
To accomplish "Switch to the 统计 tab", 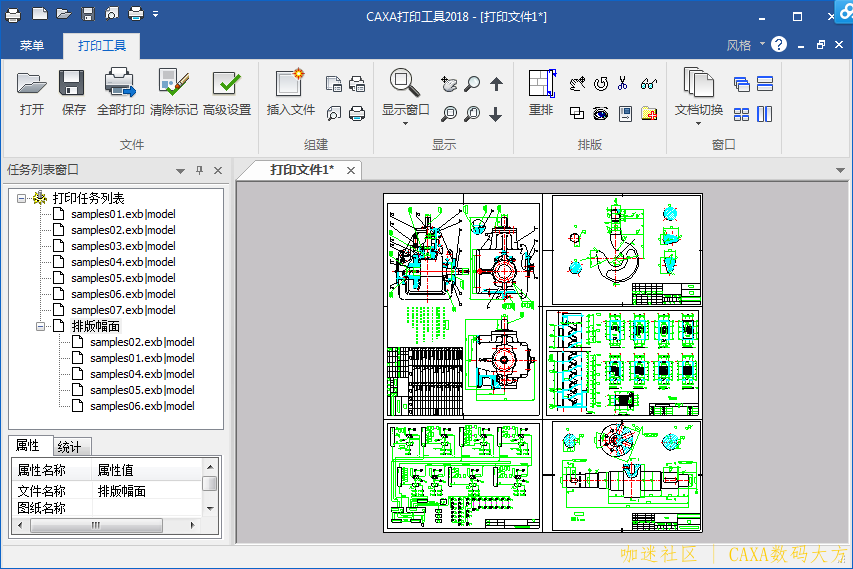I will pos(70,447).
